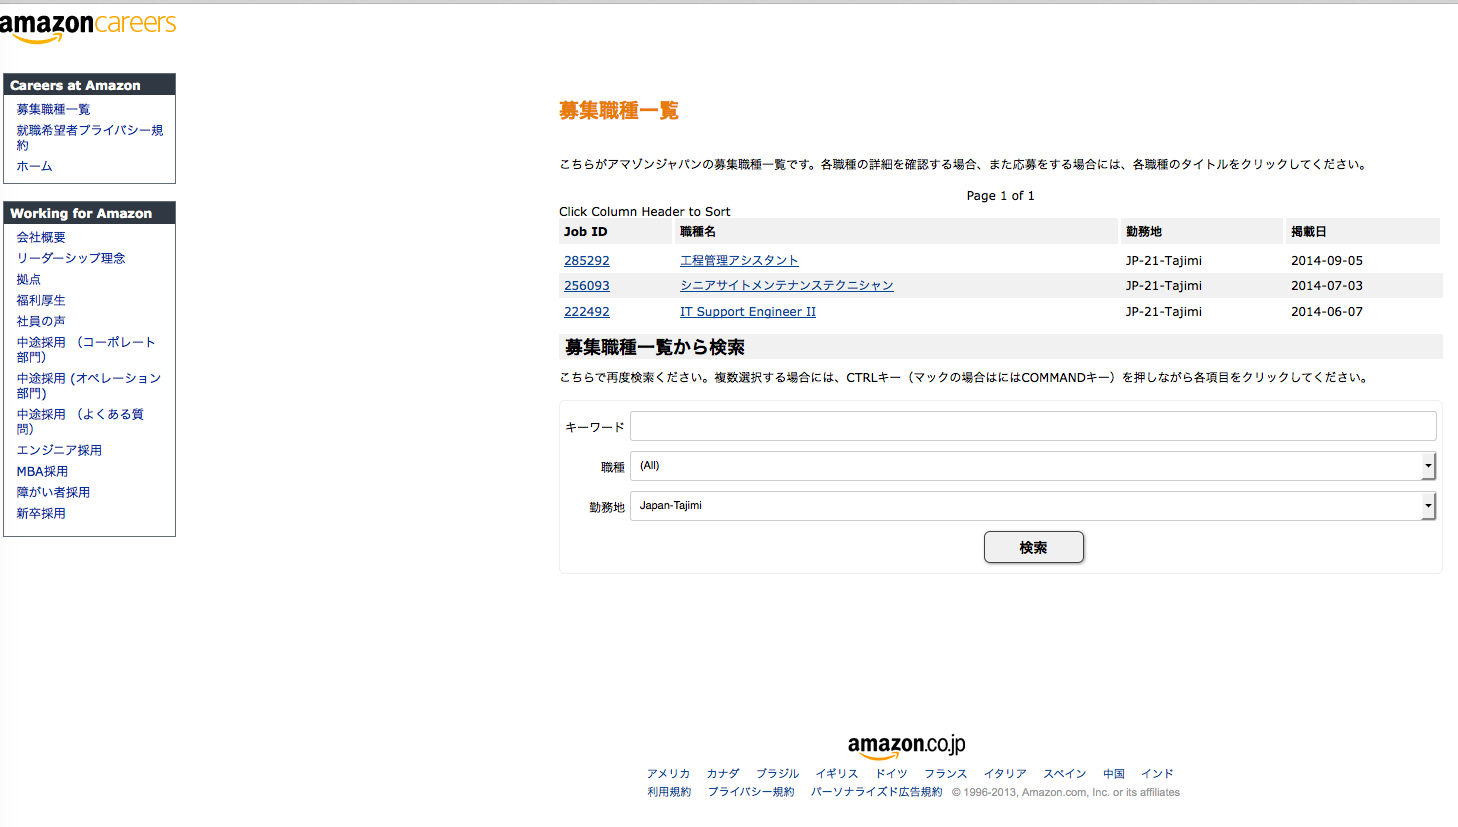This screenshot has height=827, width=1458.
Task: Click the Amazon Careers logo
Action: click(88, 27)
